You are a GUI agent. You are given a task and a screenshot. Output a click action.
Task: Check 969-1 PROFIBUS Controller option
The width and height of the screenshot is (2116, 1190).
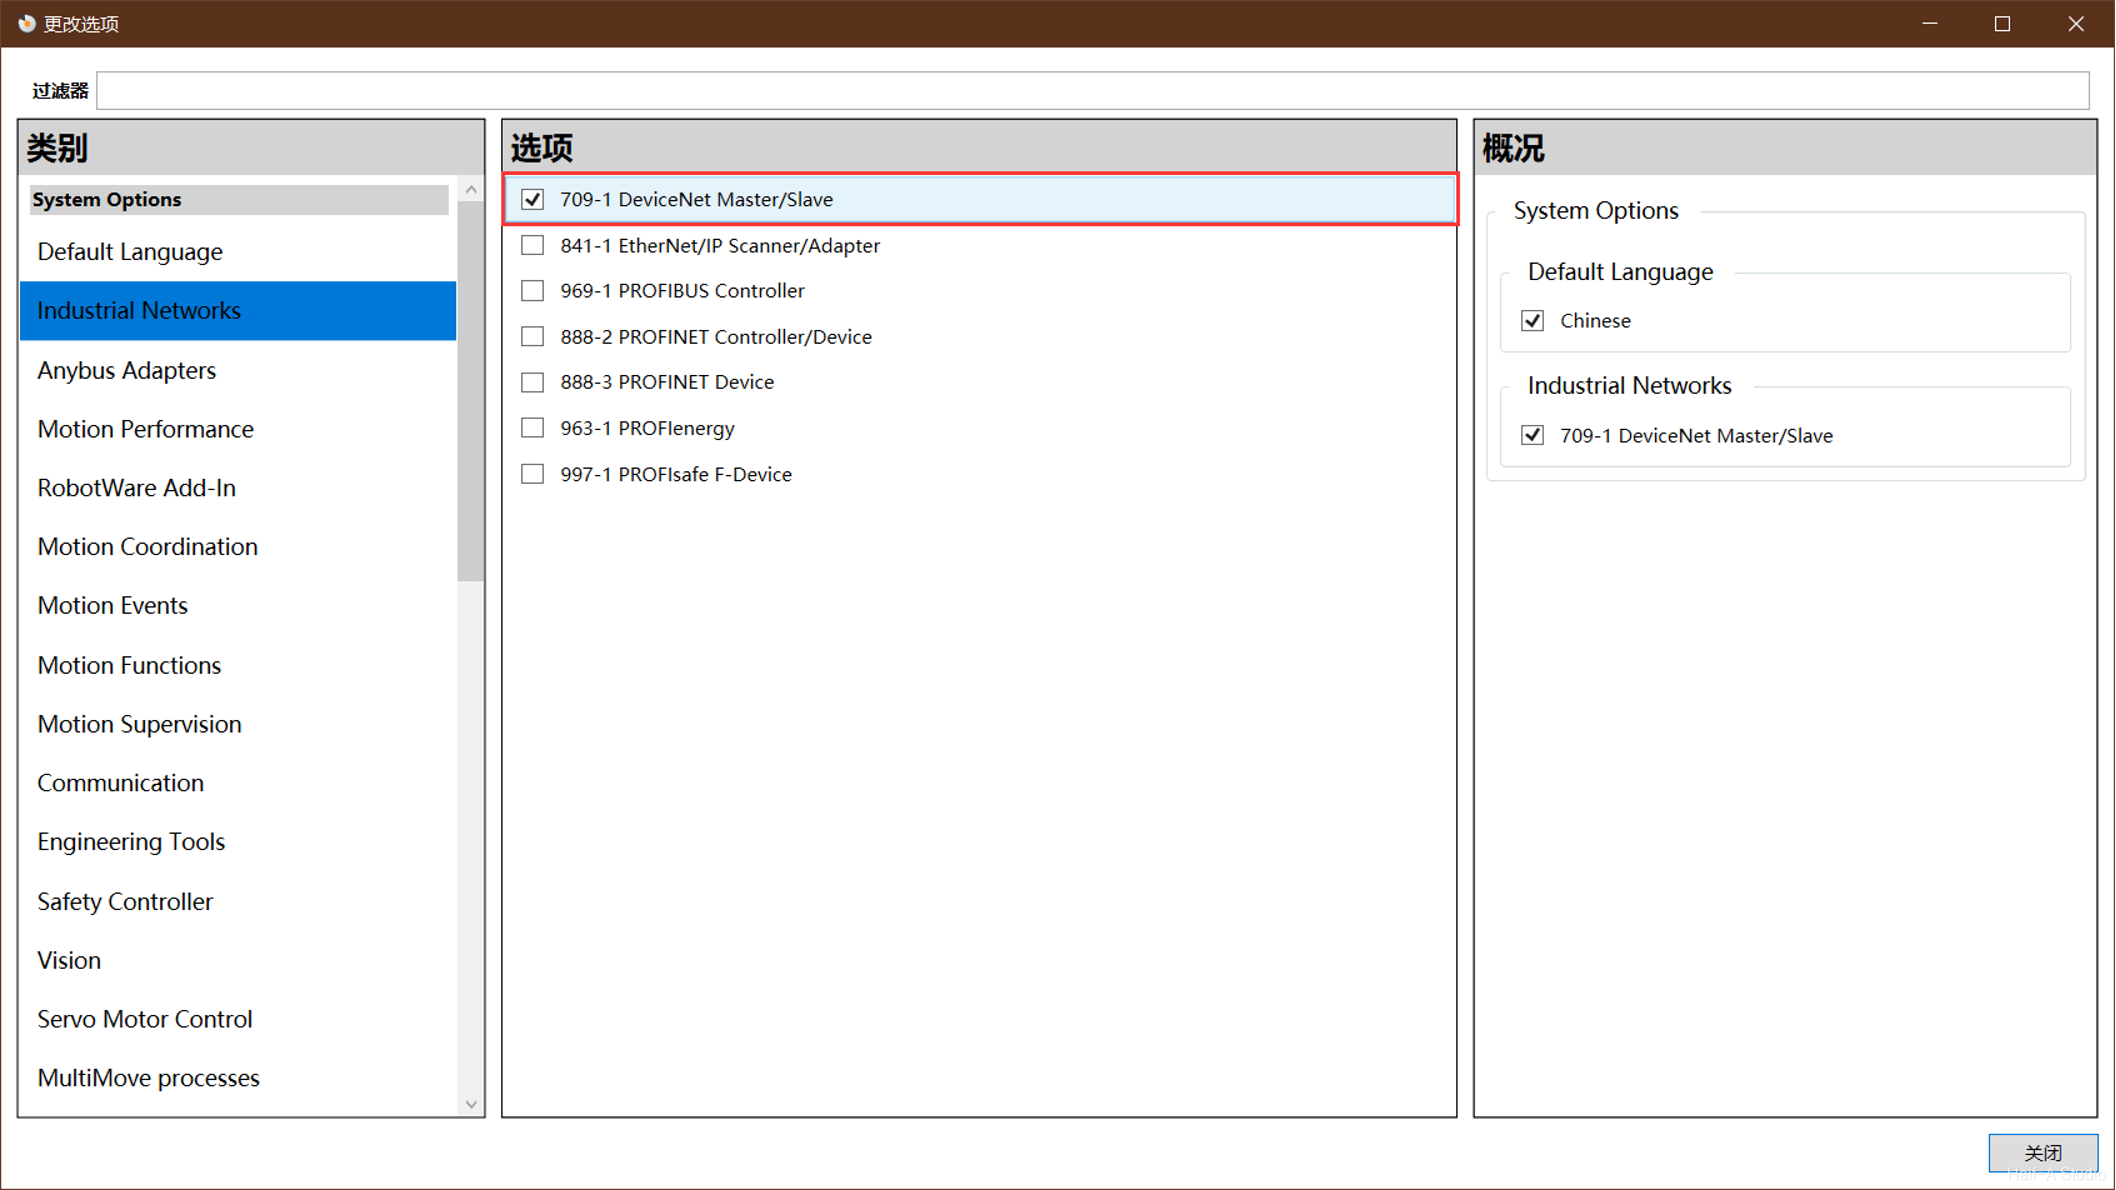click(532, 291)
